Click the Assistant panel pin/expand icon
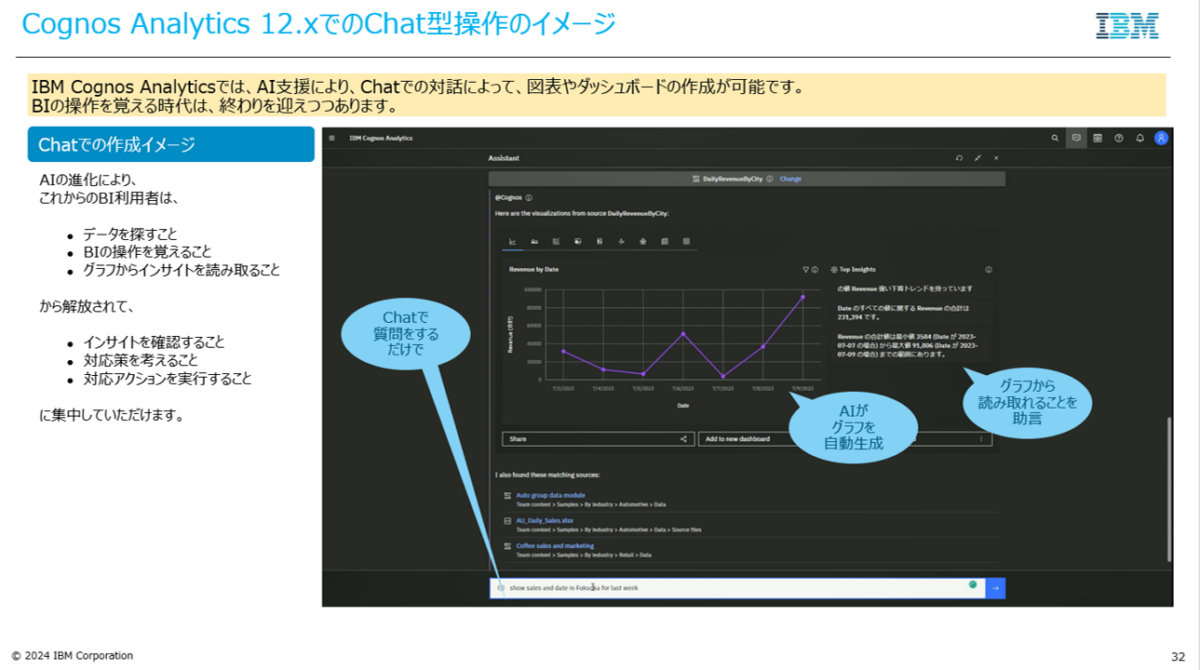Screen dimensions: 1200x670 click(x=977, y=158)
